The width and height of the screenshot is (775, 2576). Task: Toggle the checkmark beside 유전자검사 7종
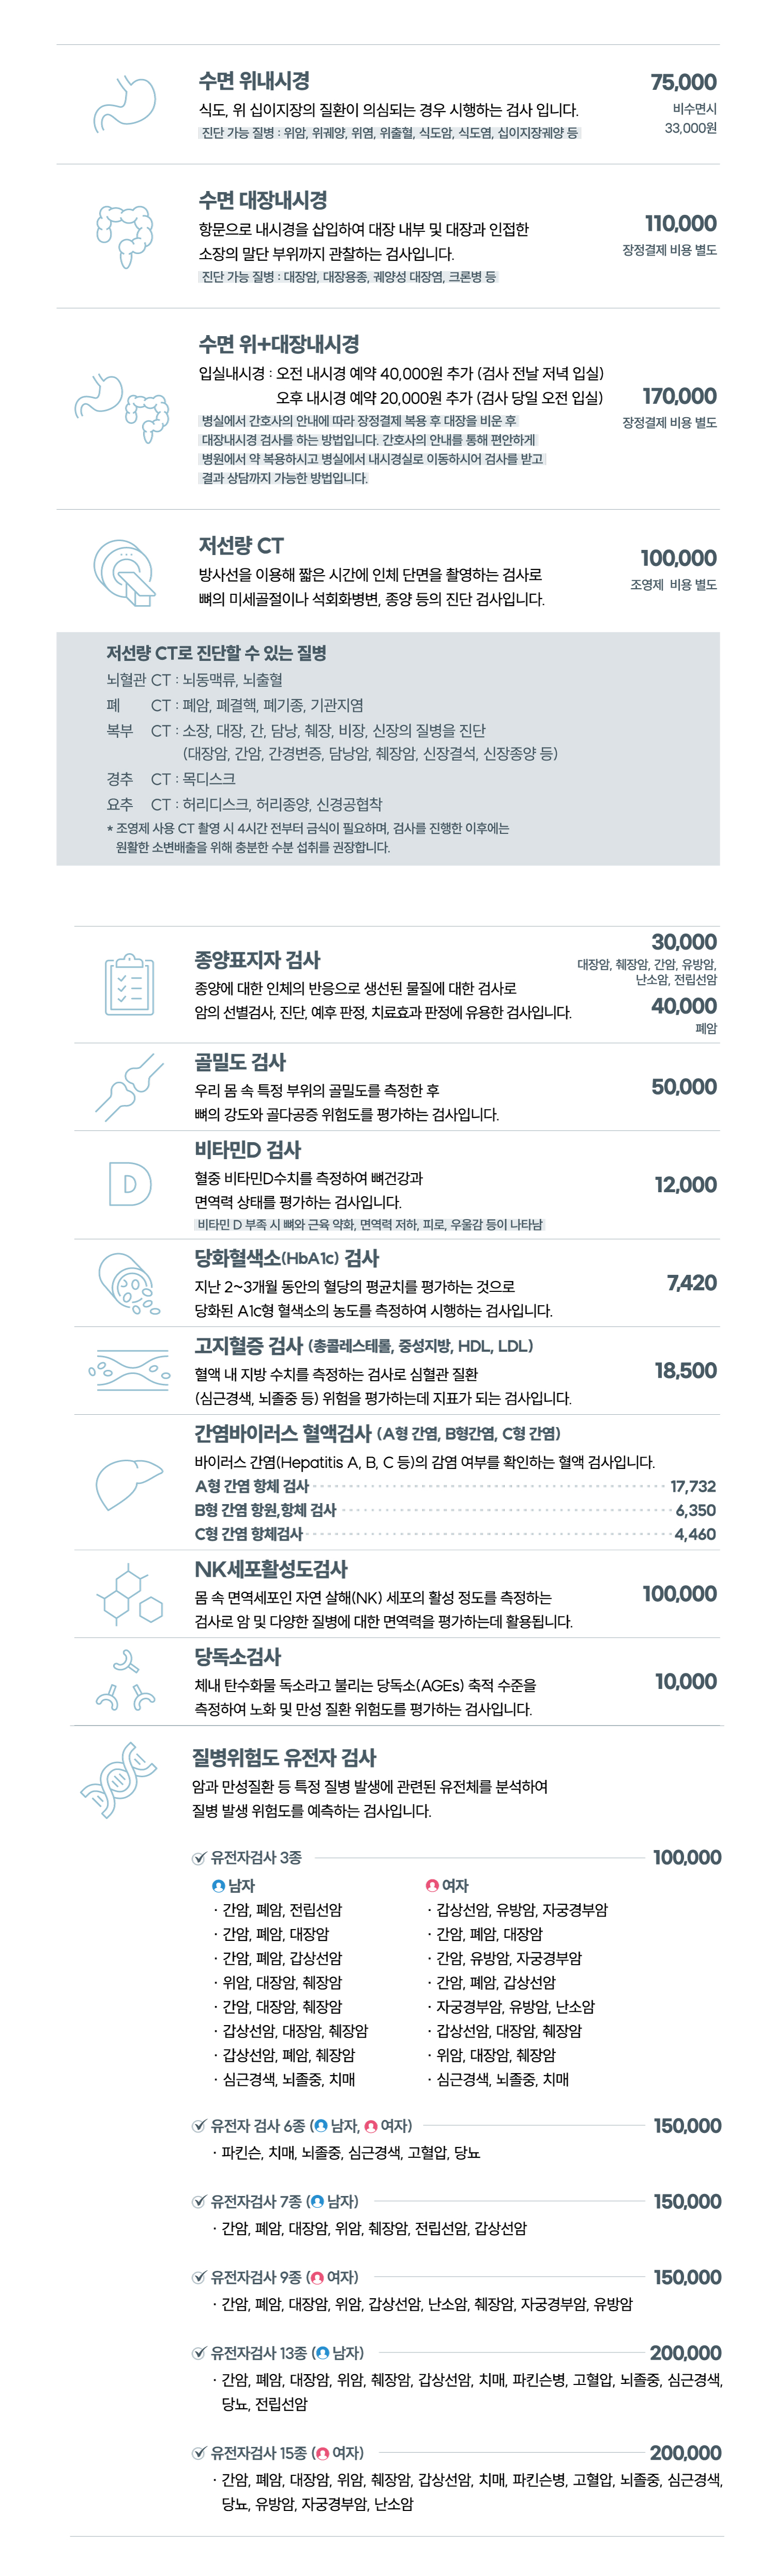pos(199,2202)
